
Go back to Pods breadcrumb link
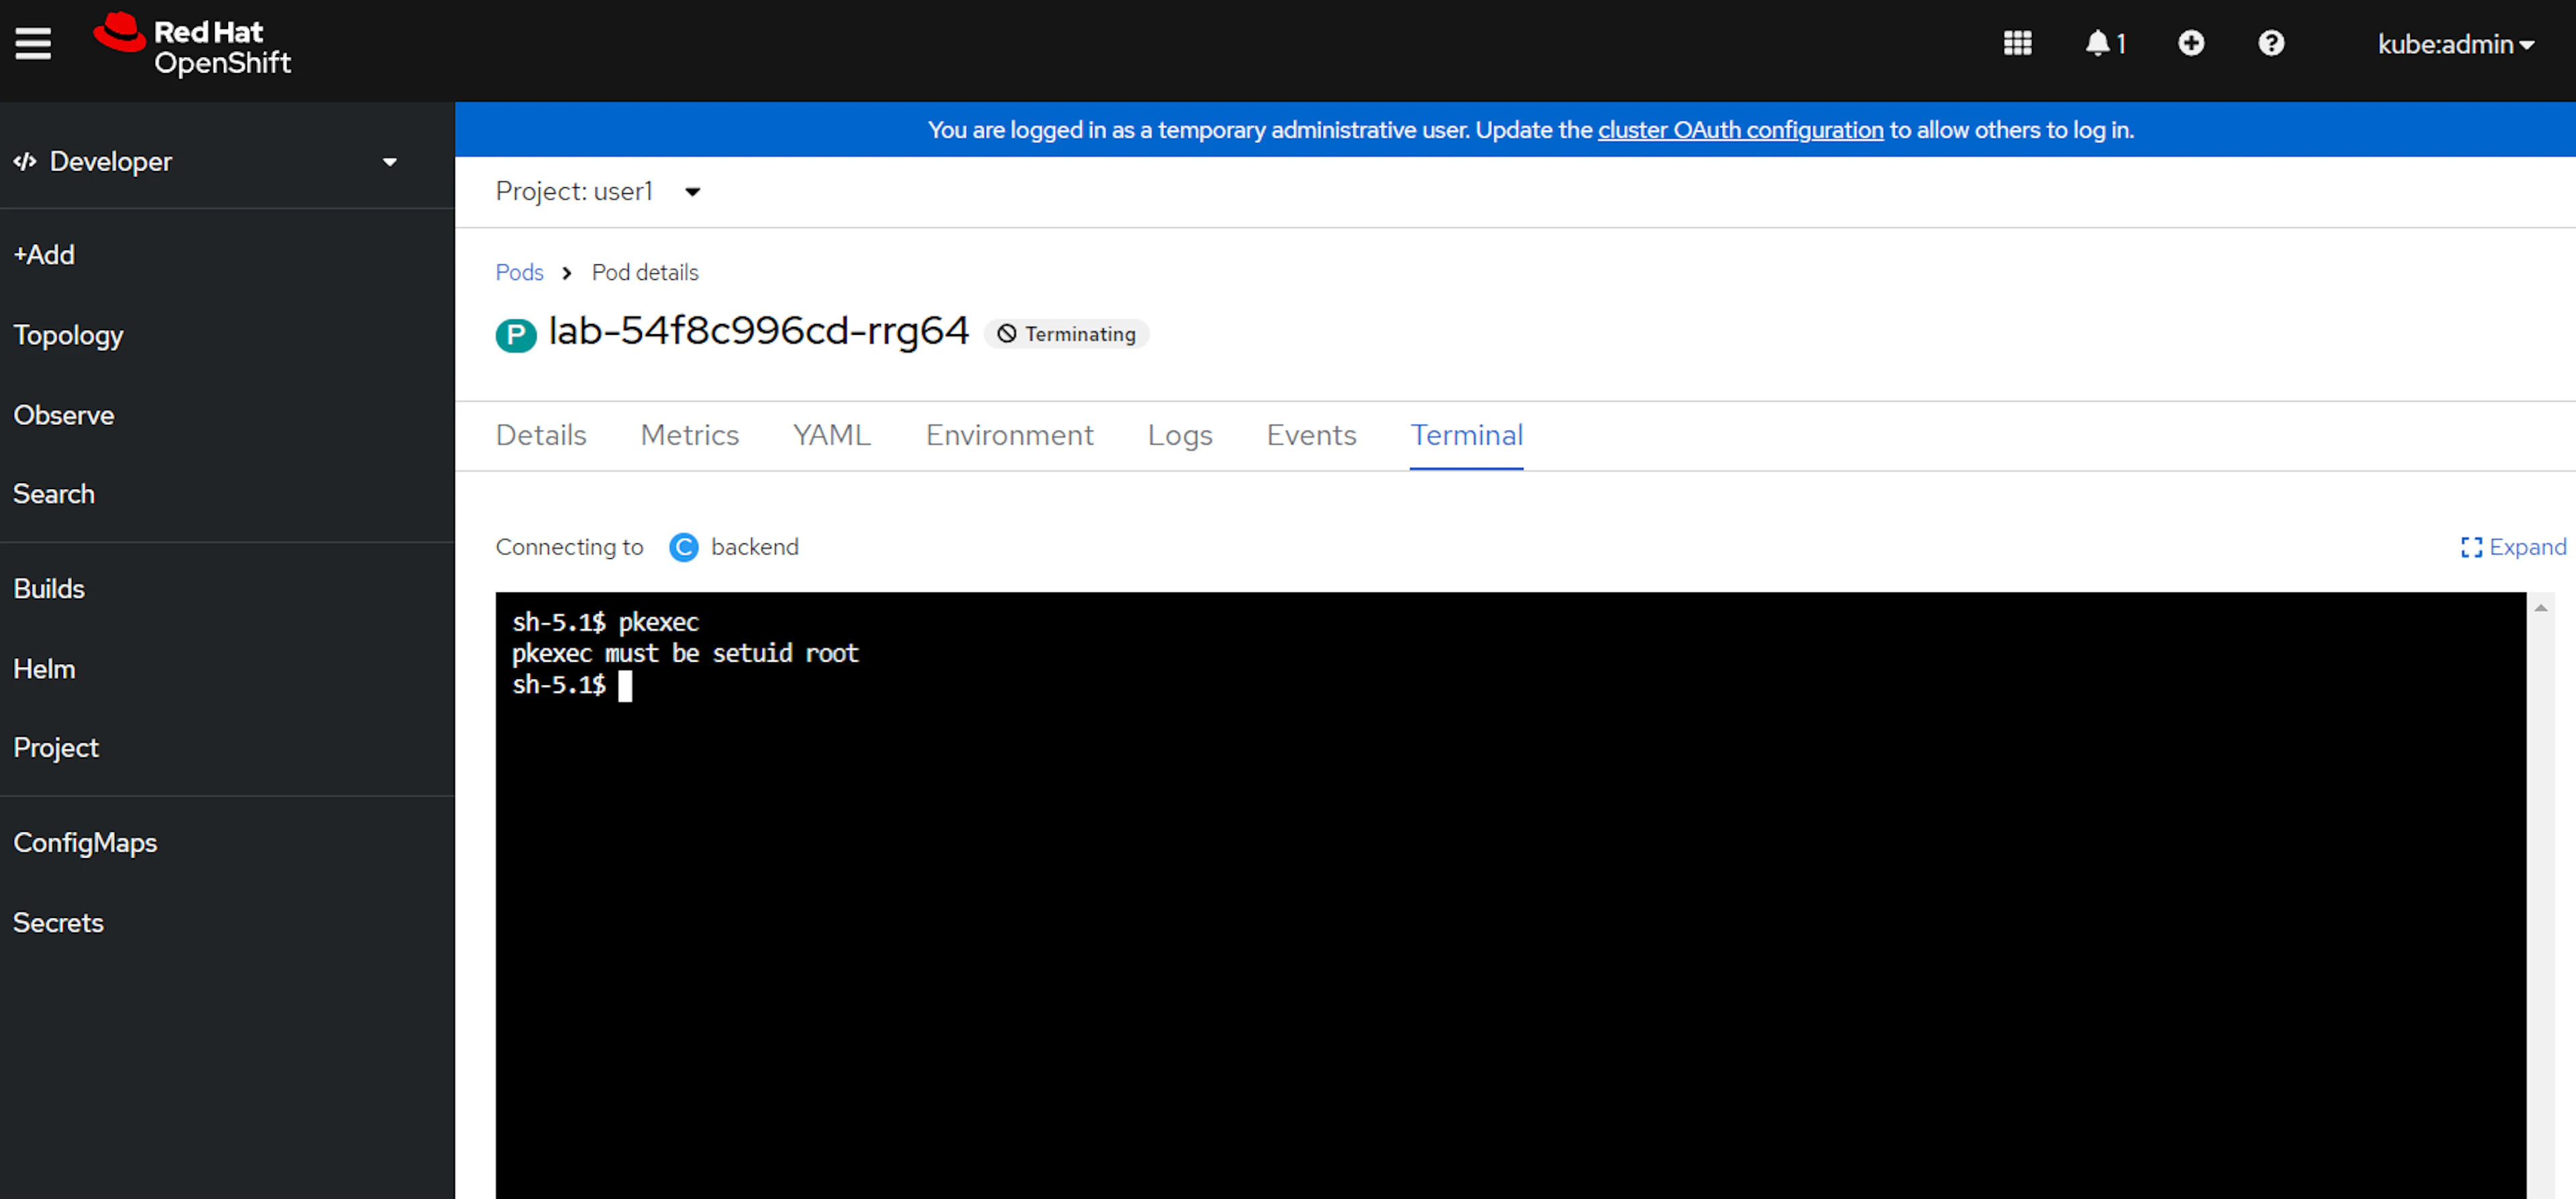(x=519, y=272)
